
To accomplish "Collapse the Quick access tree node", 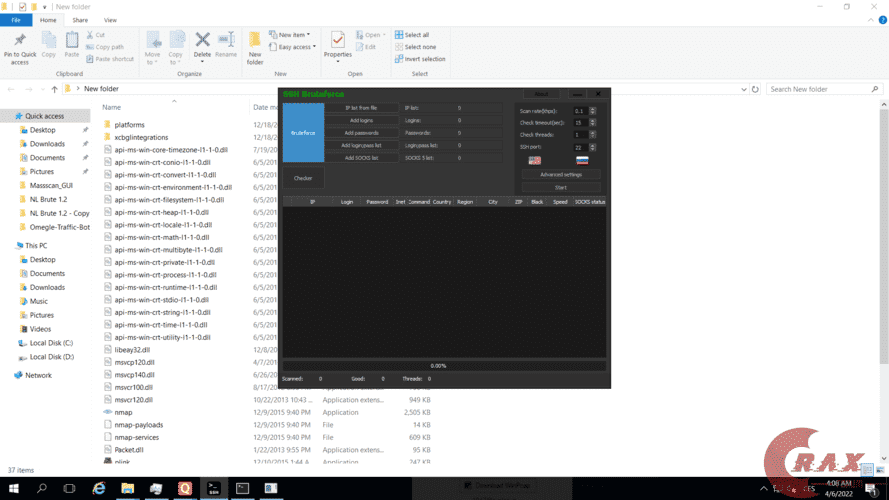I will tap(9, 116).
